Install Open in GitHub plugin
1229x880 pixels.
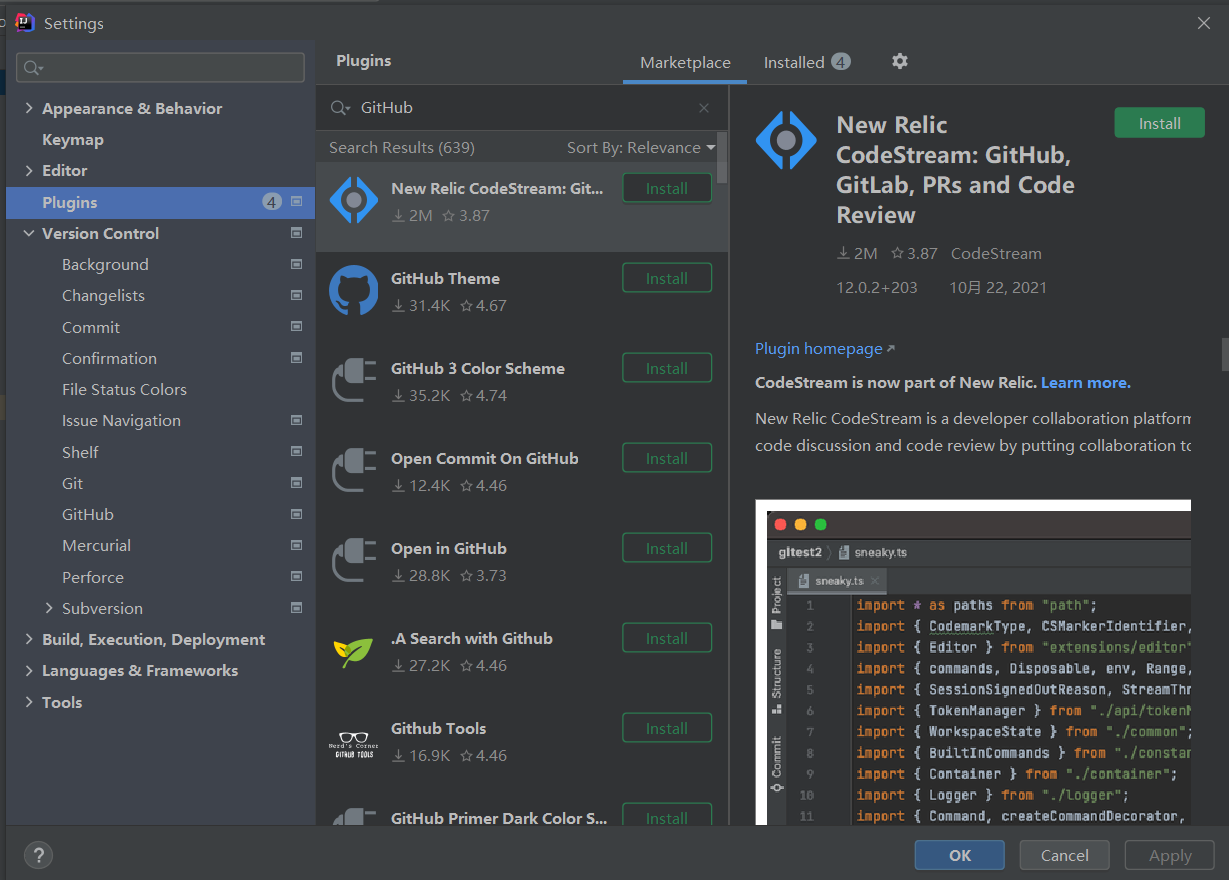[667, 548]
